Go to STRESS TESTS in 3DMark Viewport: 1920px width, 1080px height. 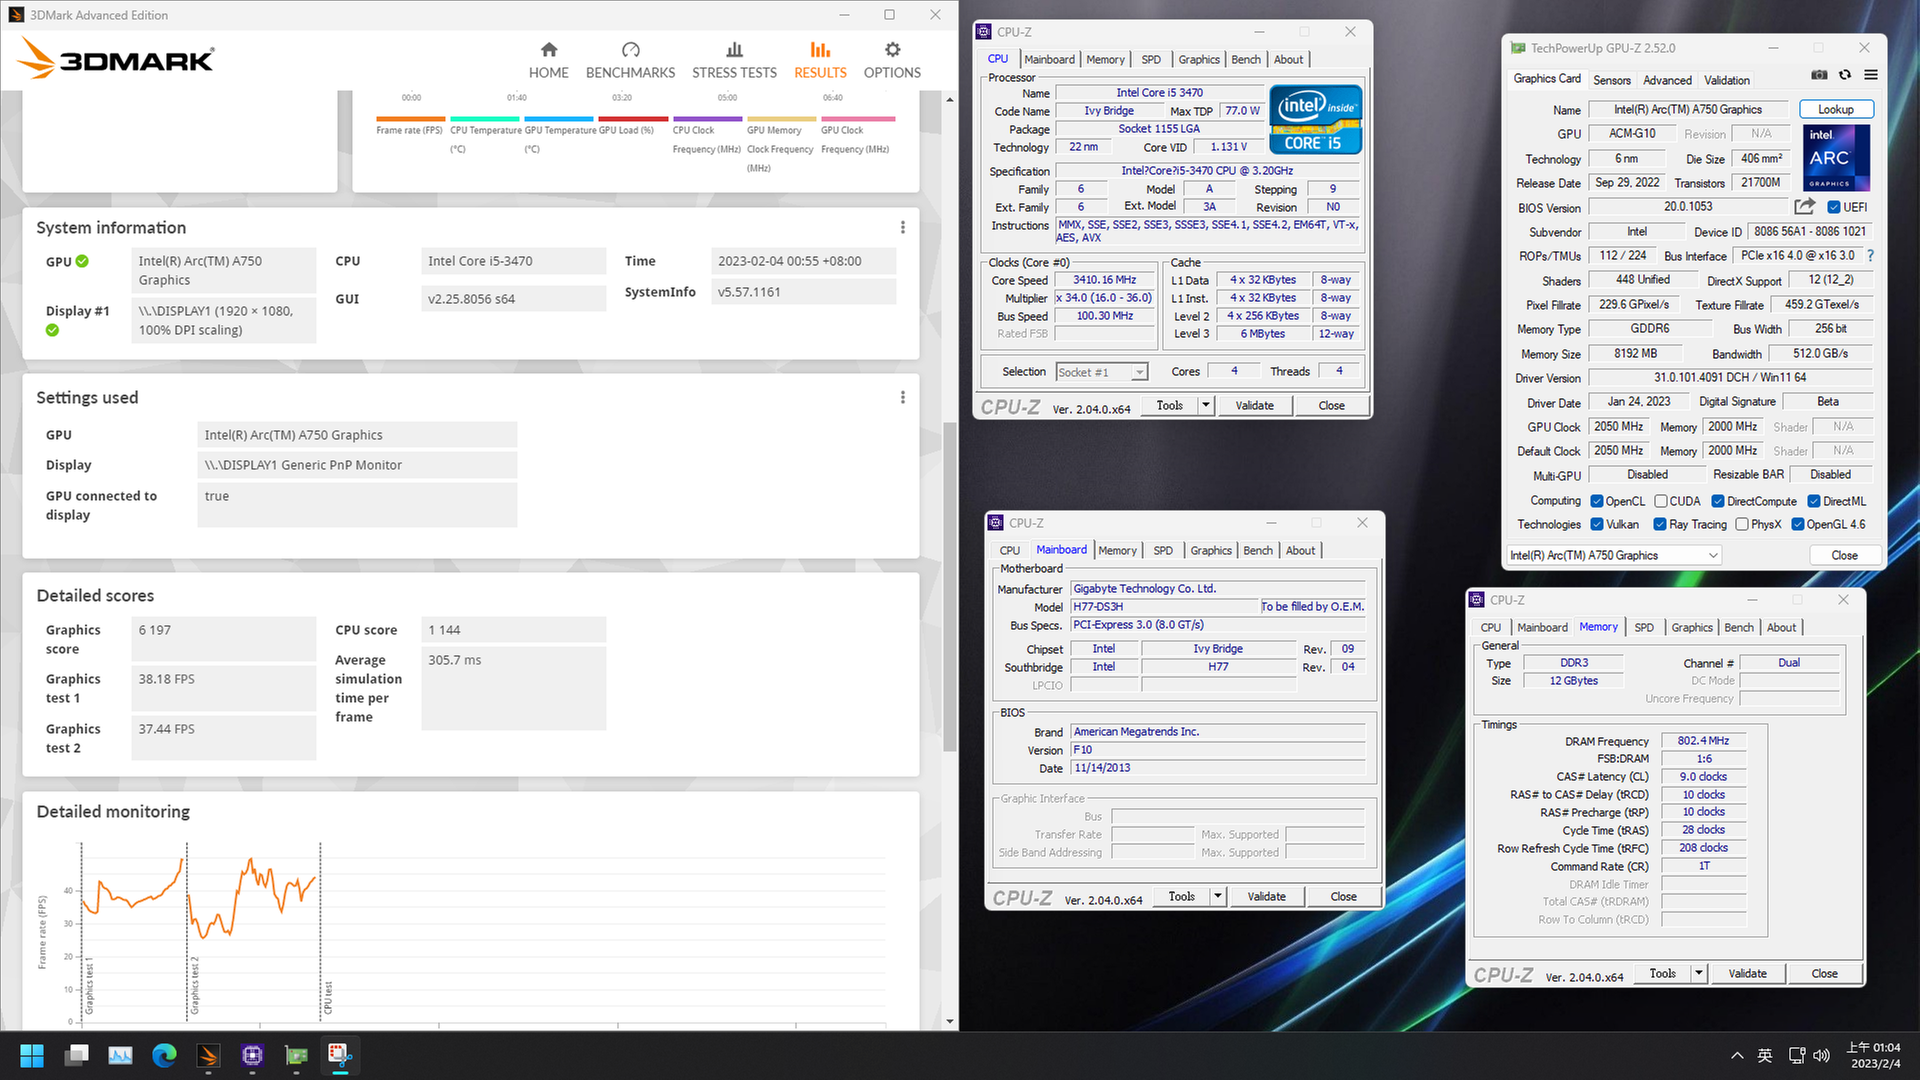(734, 60)
